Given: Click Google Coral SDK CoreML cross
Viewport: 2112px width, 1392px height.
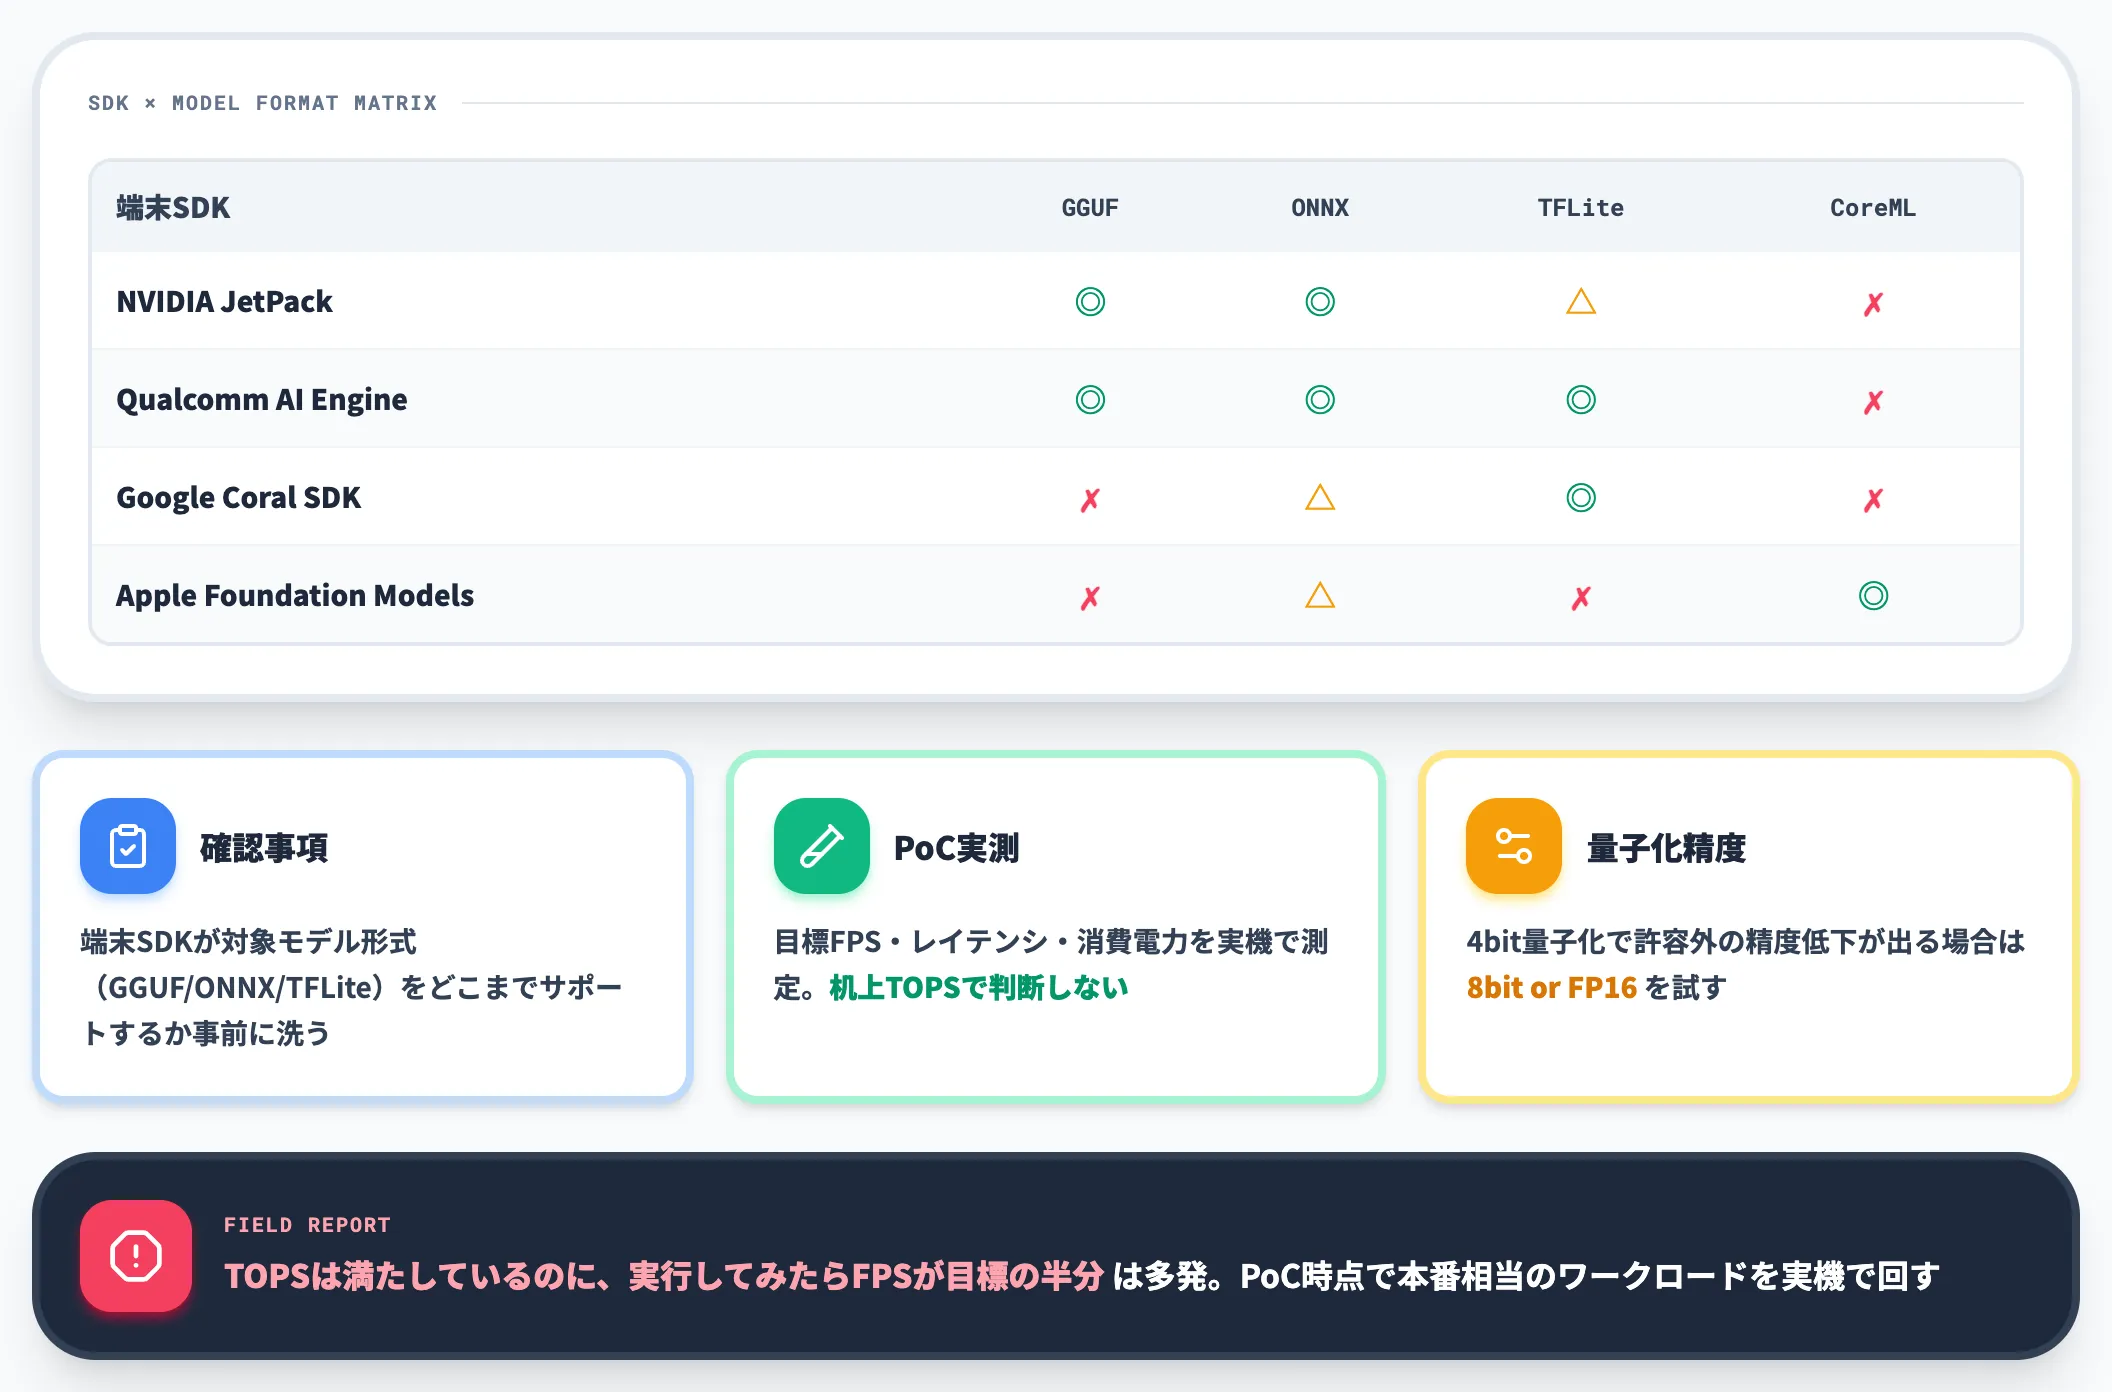Looking at the screenshot, I should [1873, 500].
